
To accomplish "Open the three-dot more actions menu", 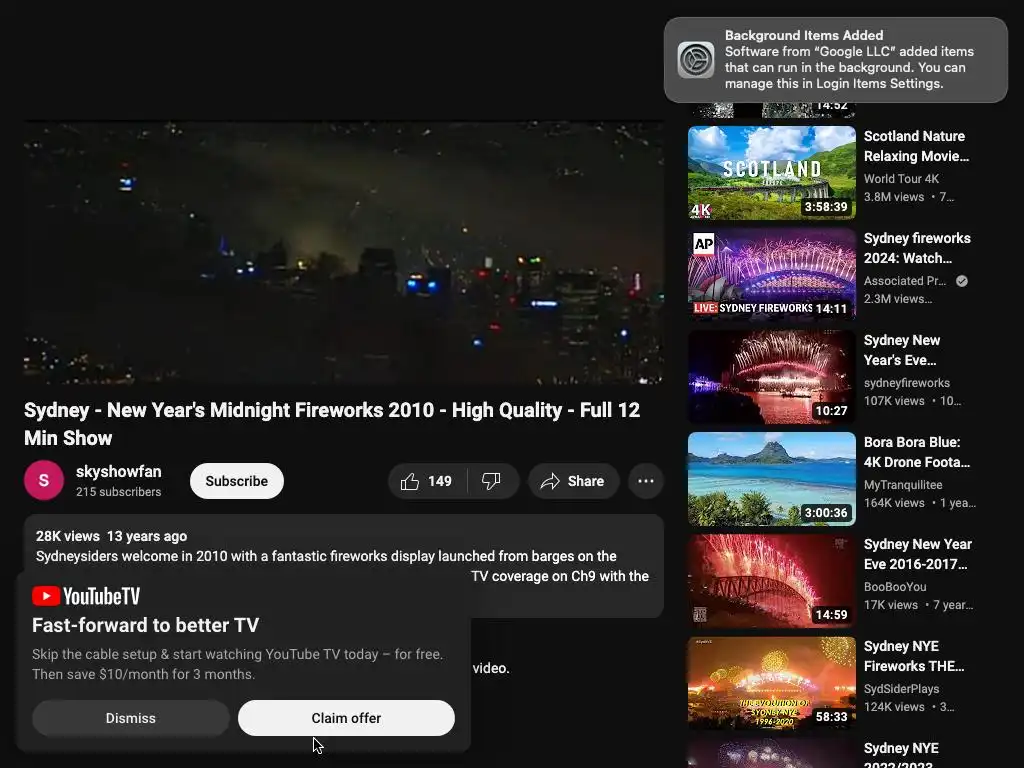I will point(646,481).
